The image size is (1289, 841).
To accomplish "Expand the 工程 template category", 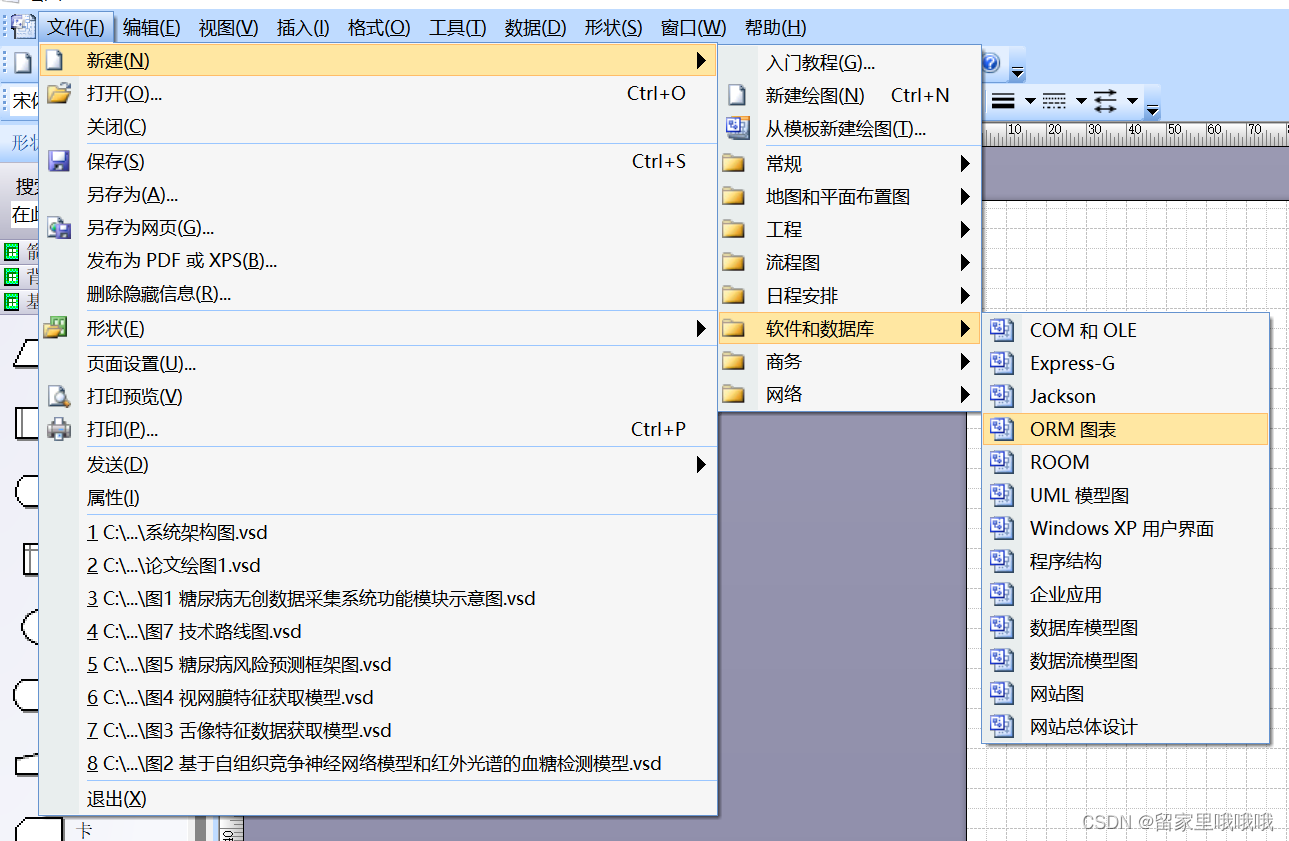I will pos(965,229).
